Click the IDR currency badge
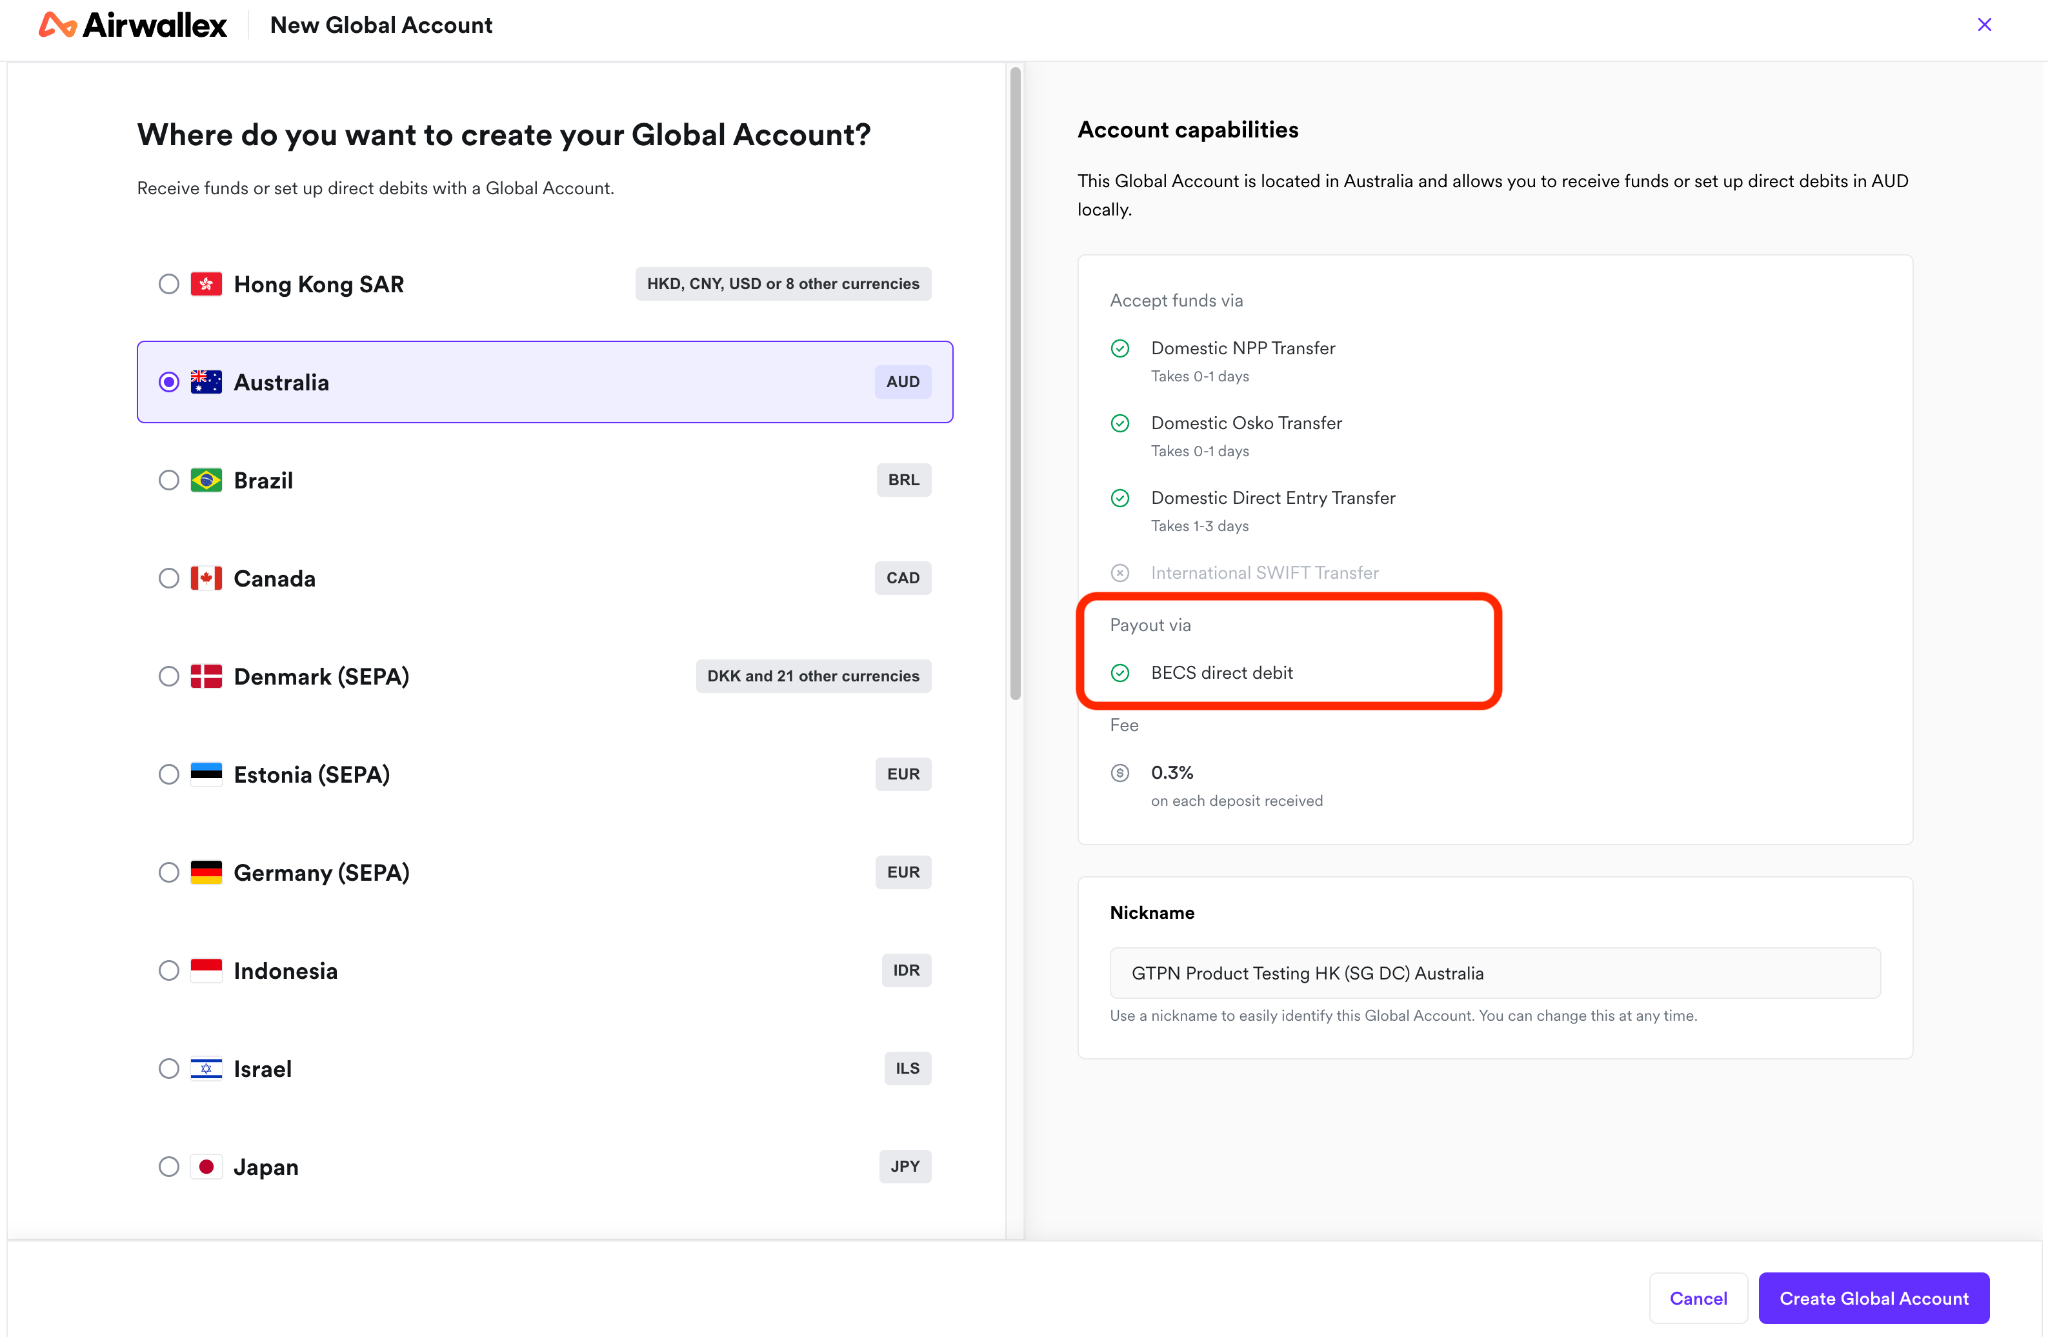 coord(906,970)
